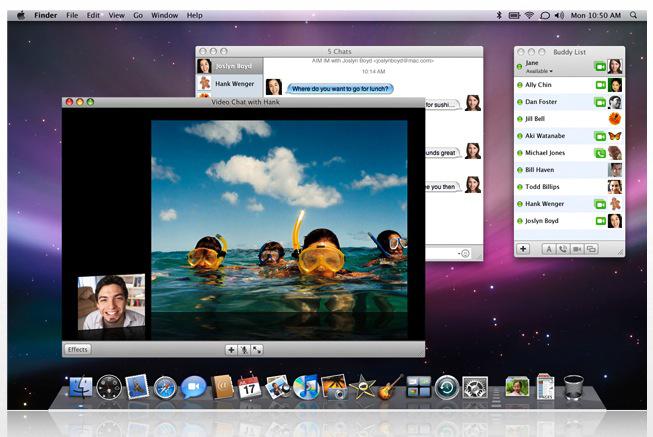Select Todd Billips in the Buddy List
The image size is (653, 437).
[x=570, y=187]
